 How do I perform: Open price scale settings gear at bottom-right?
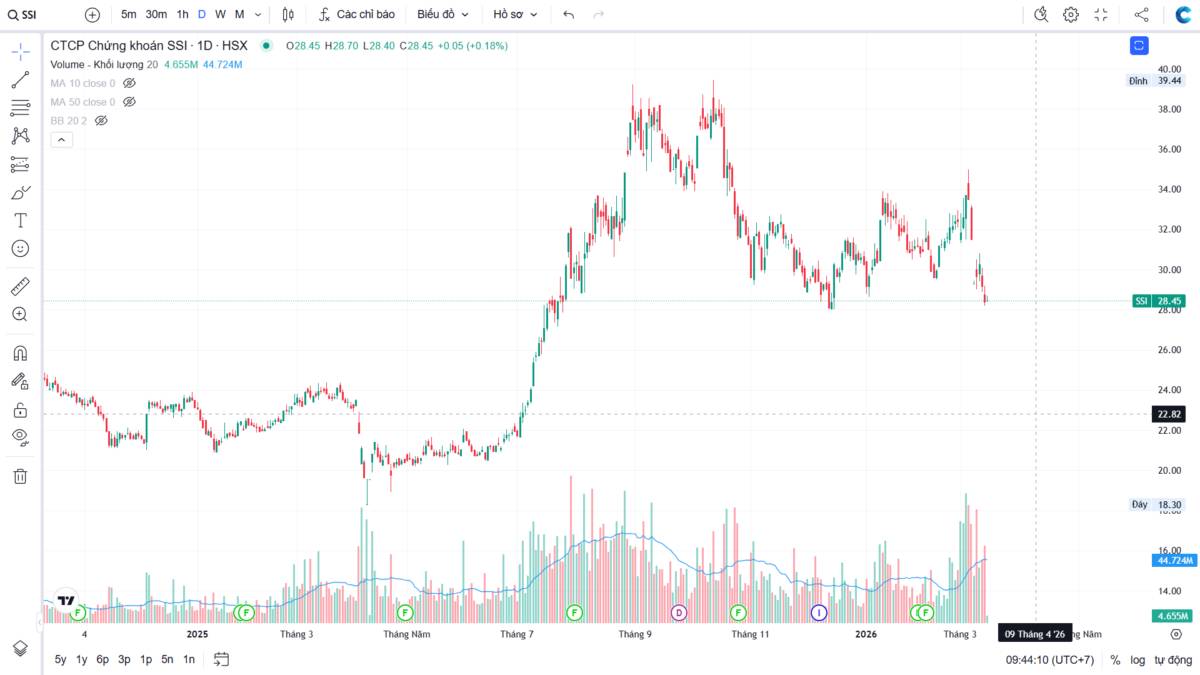(1177, 634)
